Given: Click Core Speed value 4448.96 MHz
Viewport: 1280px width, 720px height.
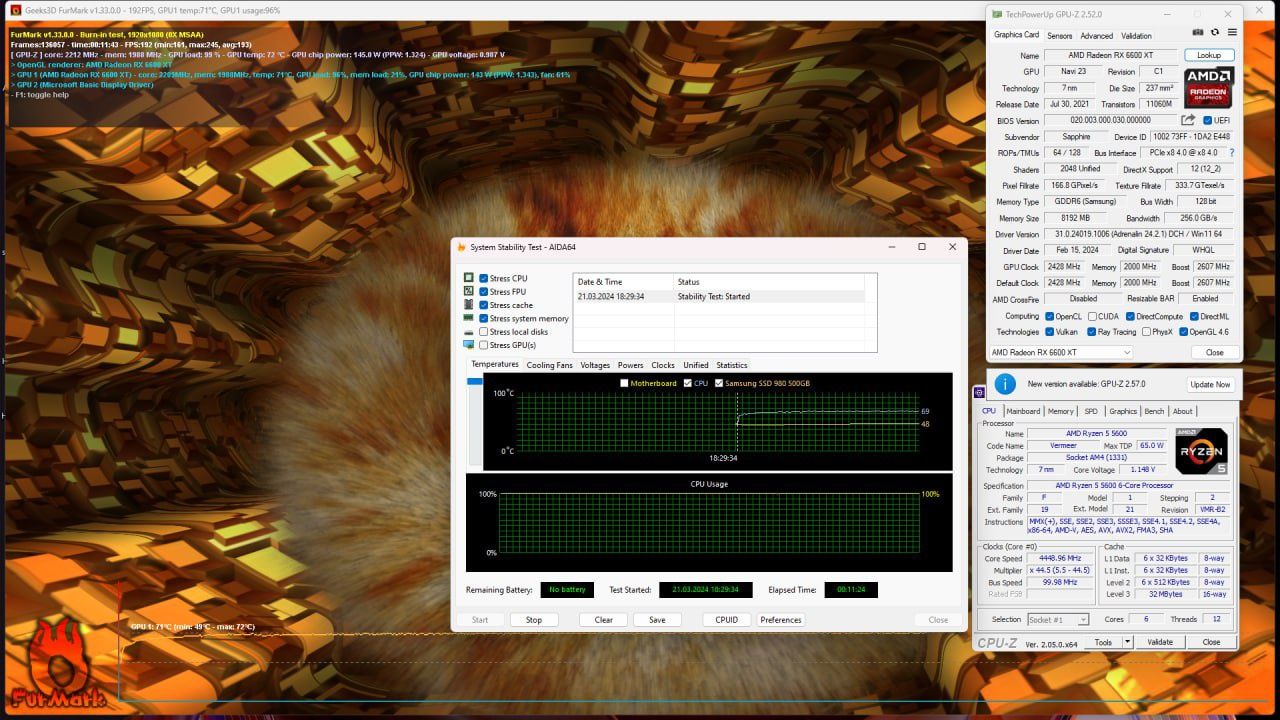Looking at the screenshot, I should coord(1060,558).
